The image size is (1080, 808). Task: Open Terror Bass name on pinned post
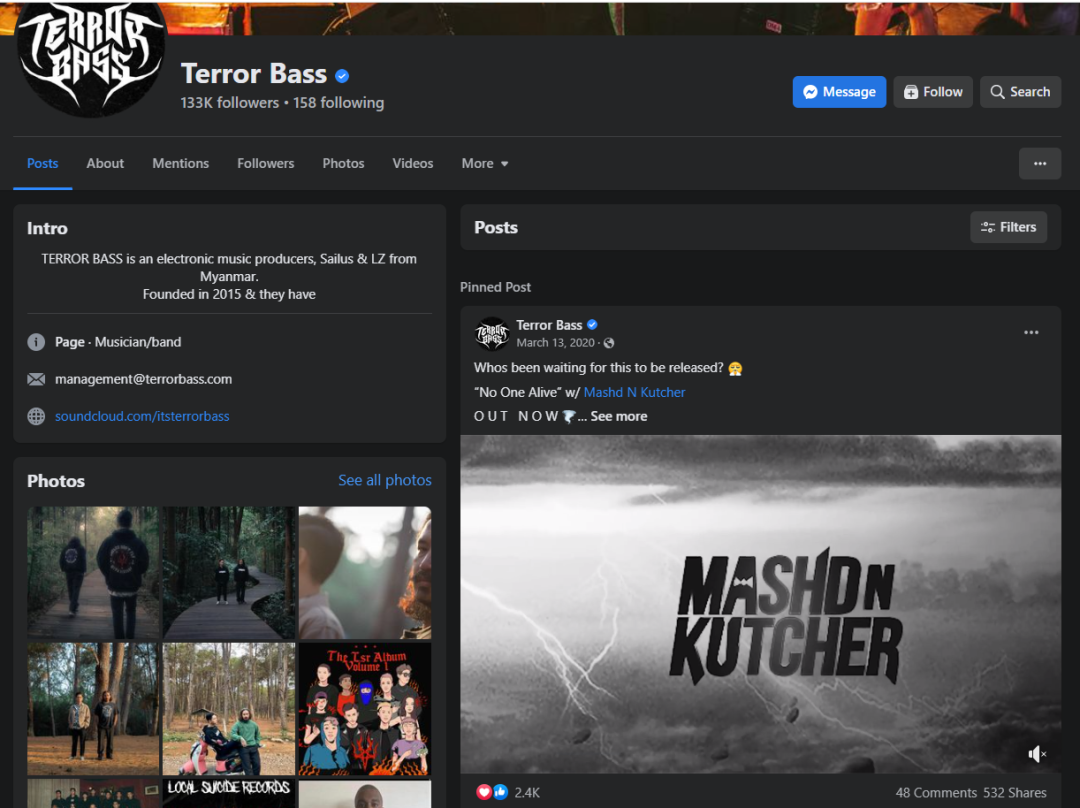click(549, 325)
